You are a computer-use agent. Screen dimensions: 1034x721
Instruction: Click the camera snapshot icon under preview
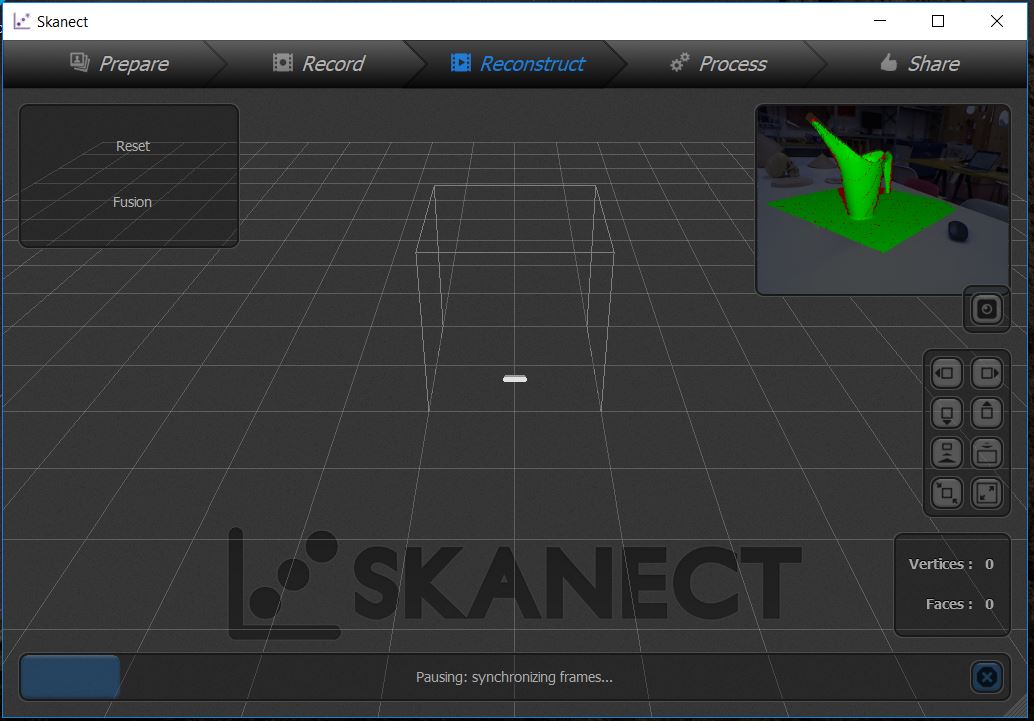[987, 309]
